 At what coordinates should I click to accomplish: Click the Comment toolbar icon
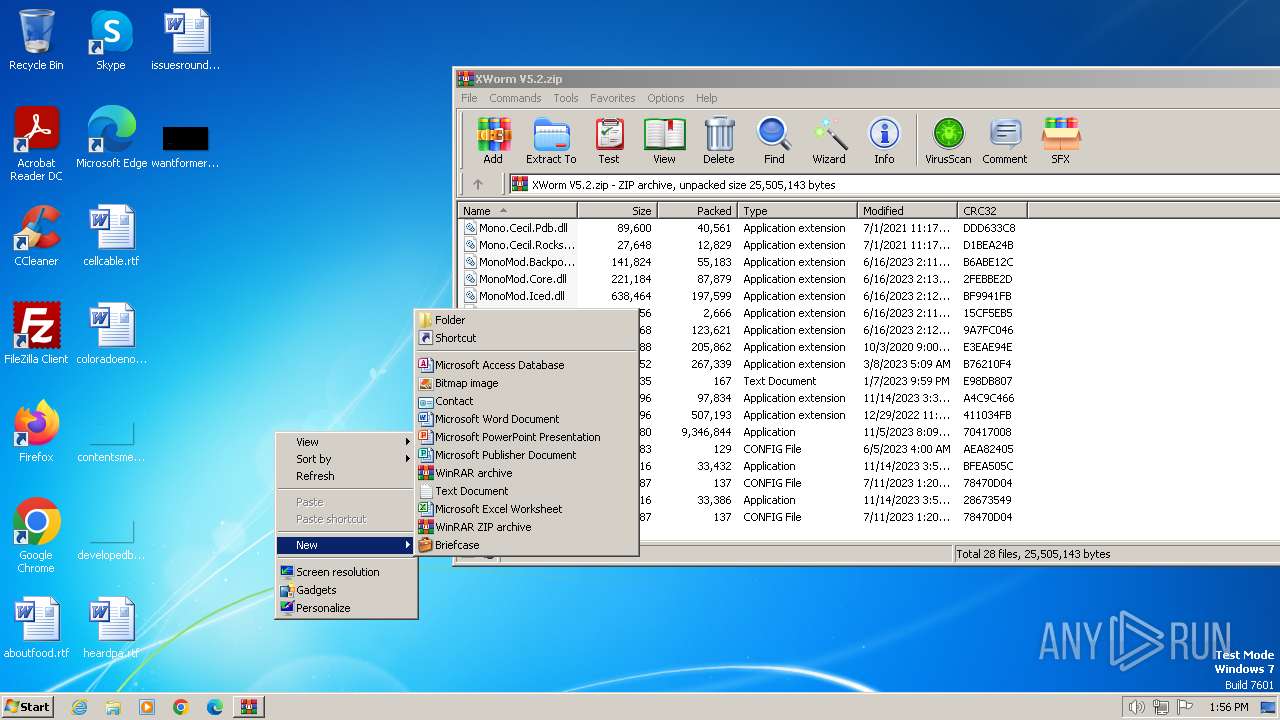click(1005, 141)
